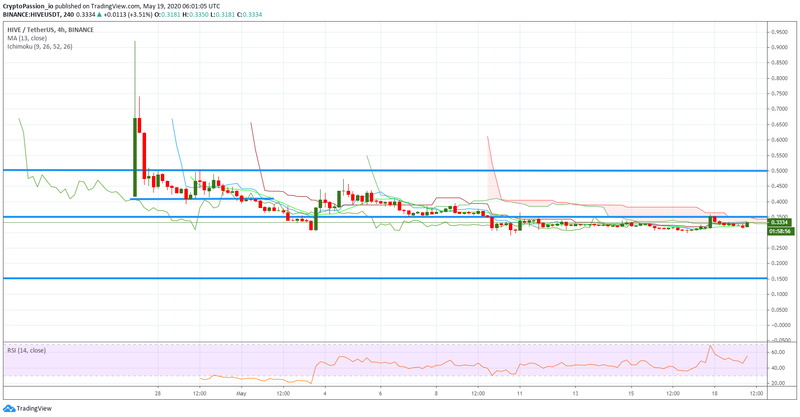The height and width of the screenshot is (417, 800).
Task: Open the RSI (14, close) indicator label
Action: 27,351
